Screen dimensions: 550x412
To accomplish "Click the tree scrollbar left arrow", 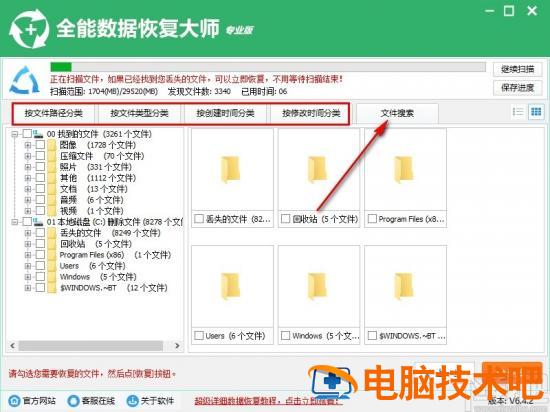I will pyautogui.click(x=13, y=346).
